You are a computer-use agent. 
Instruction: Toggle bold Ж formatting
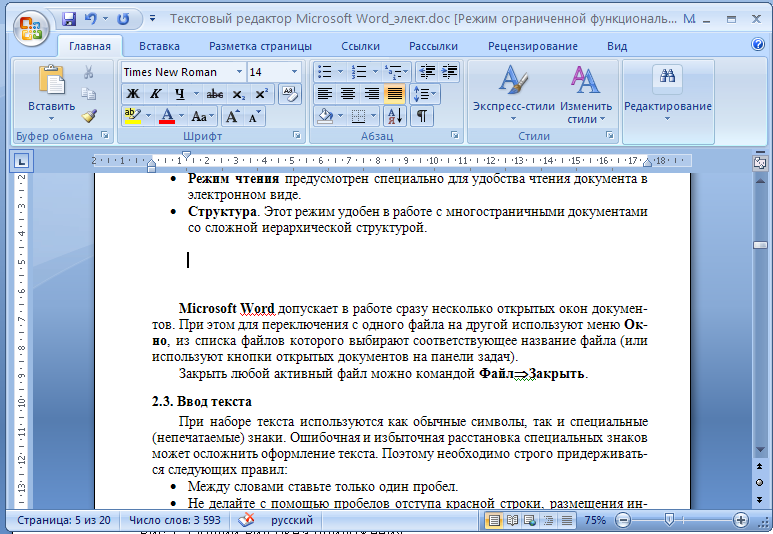point(133,94)
